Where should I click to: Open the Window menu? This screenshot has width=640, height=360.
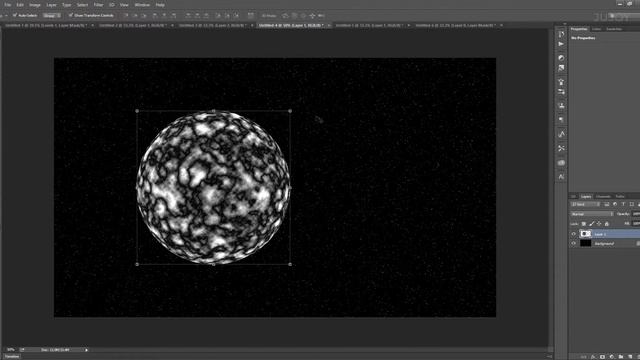142,5
